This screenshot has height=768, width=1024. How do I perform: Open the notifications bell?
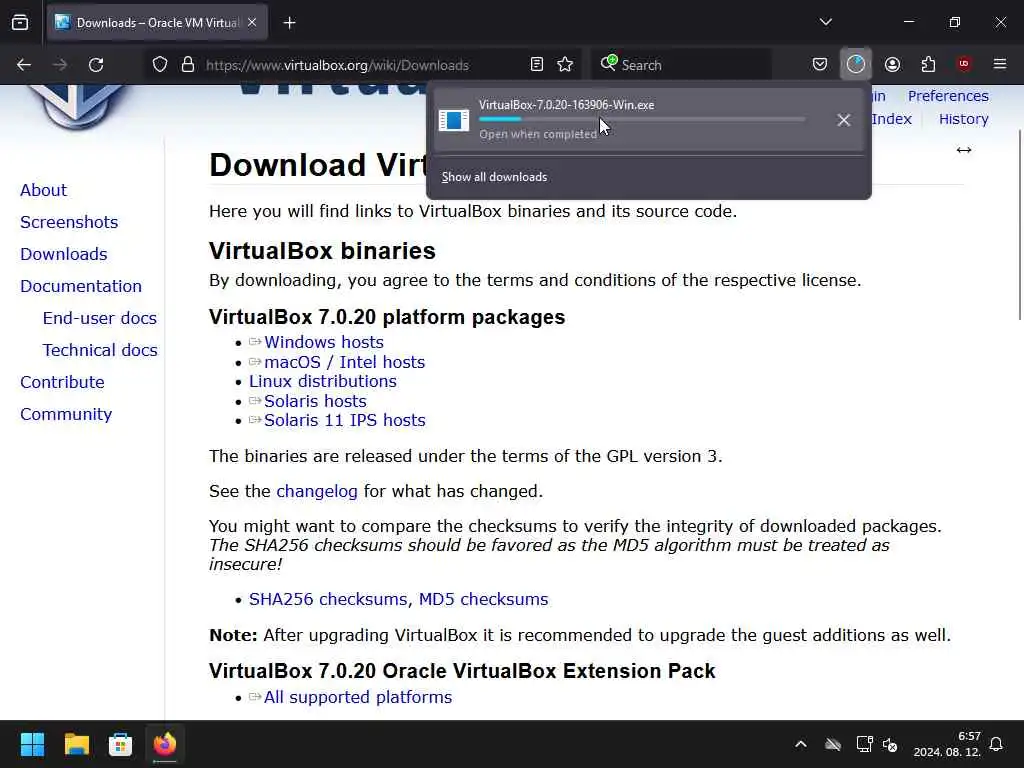click(996, 744)
